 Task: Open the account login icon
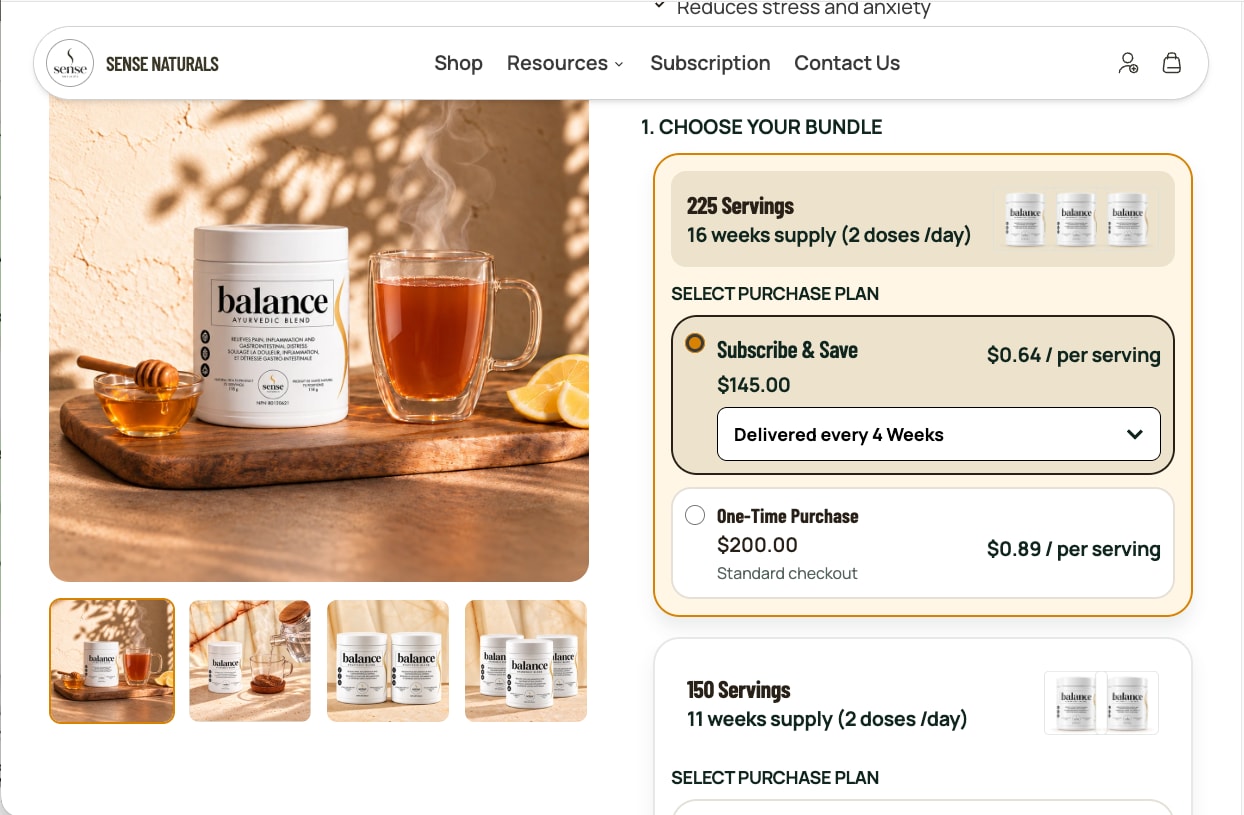(1128, 63)
